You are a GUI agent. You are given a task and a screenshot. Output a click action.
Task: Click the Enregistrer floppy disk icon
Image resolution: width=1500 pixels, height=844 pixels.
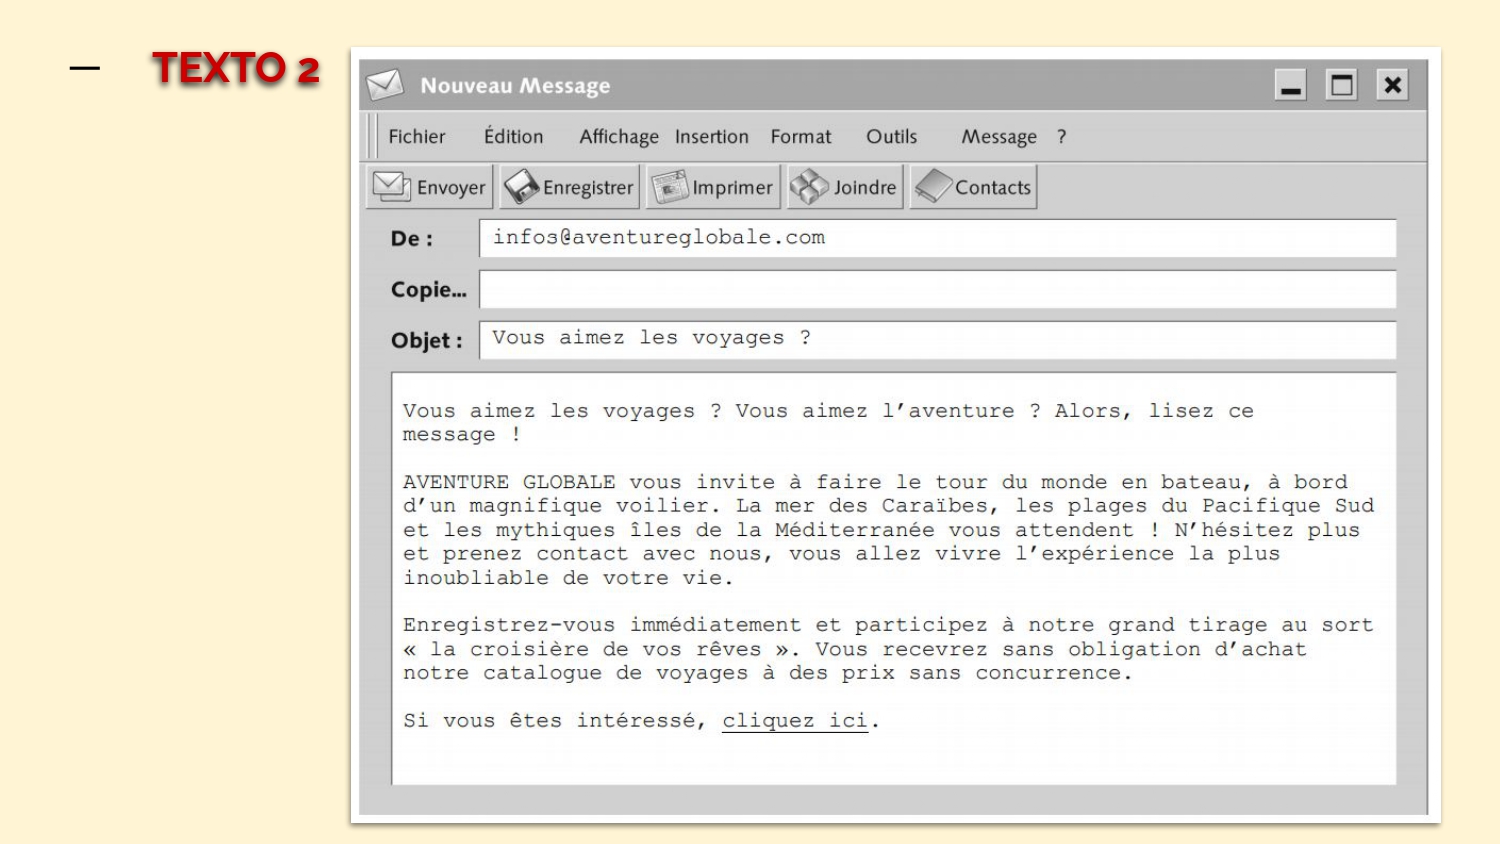coord(521,187)
